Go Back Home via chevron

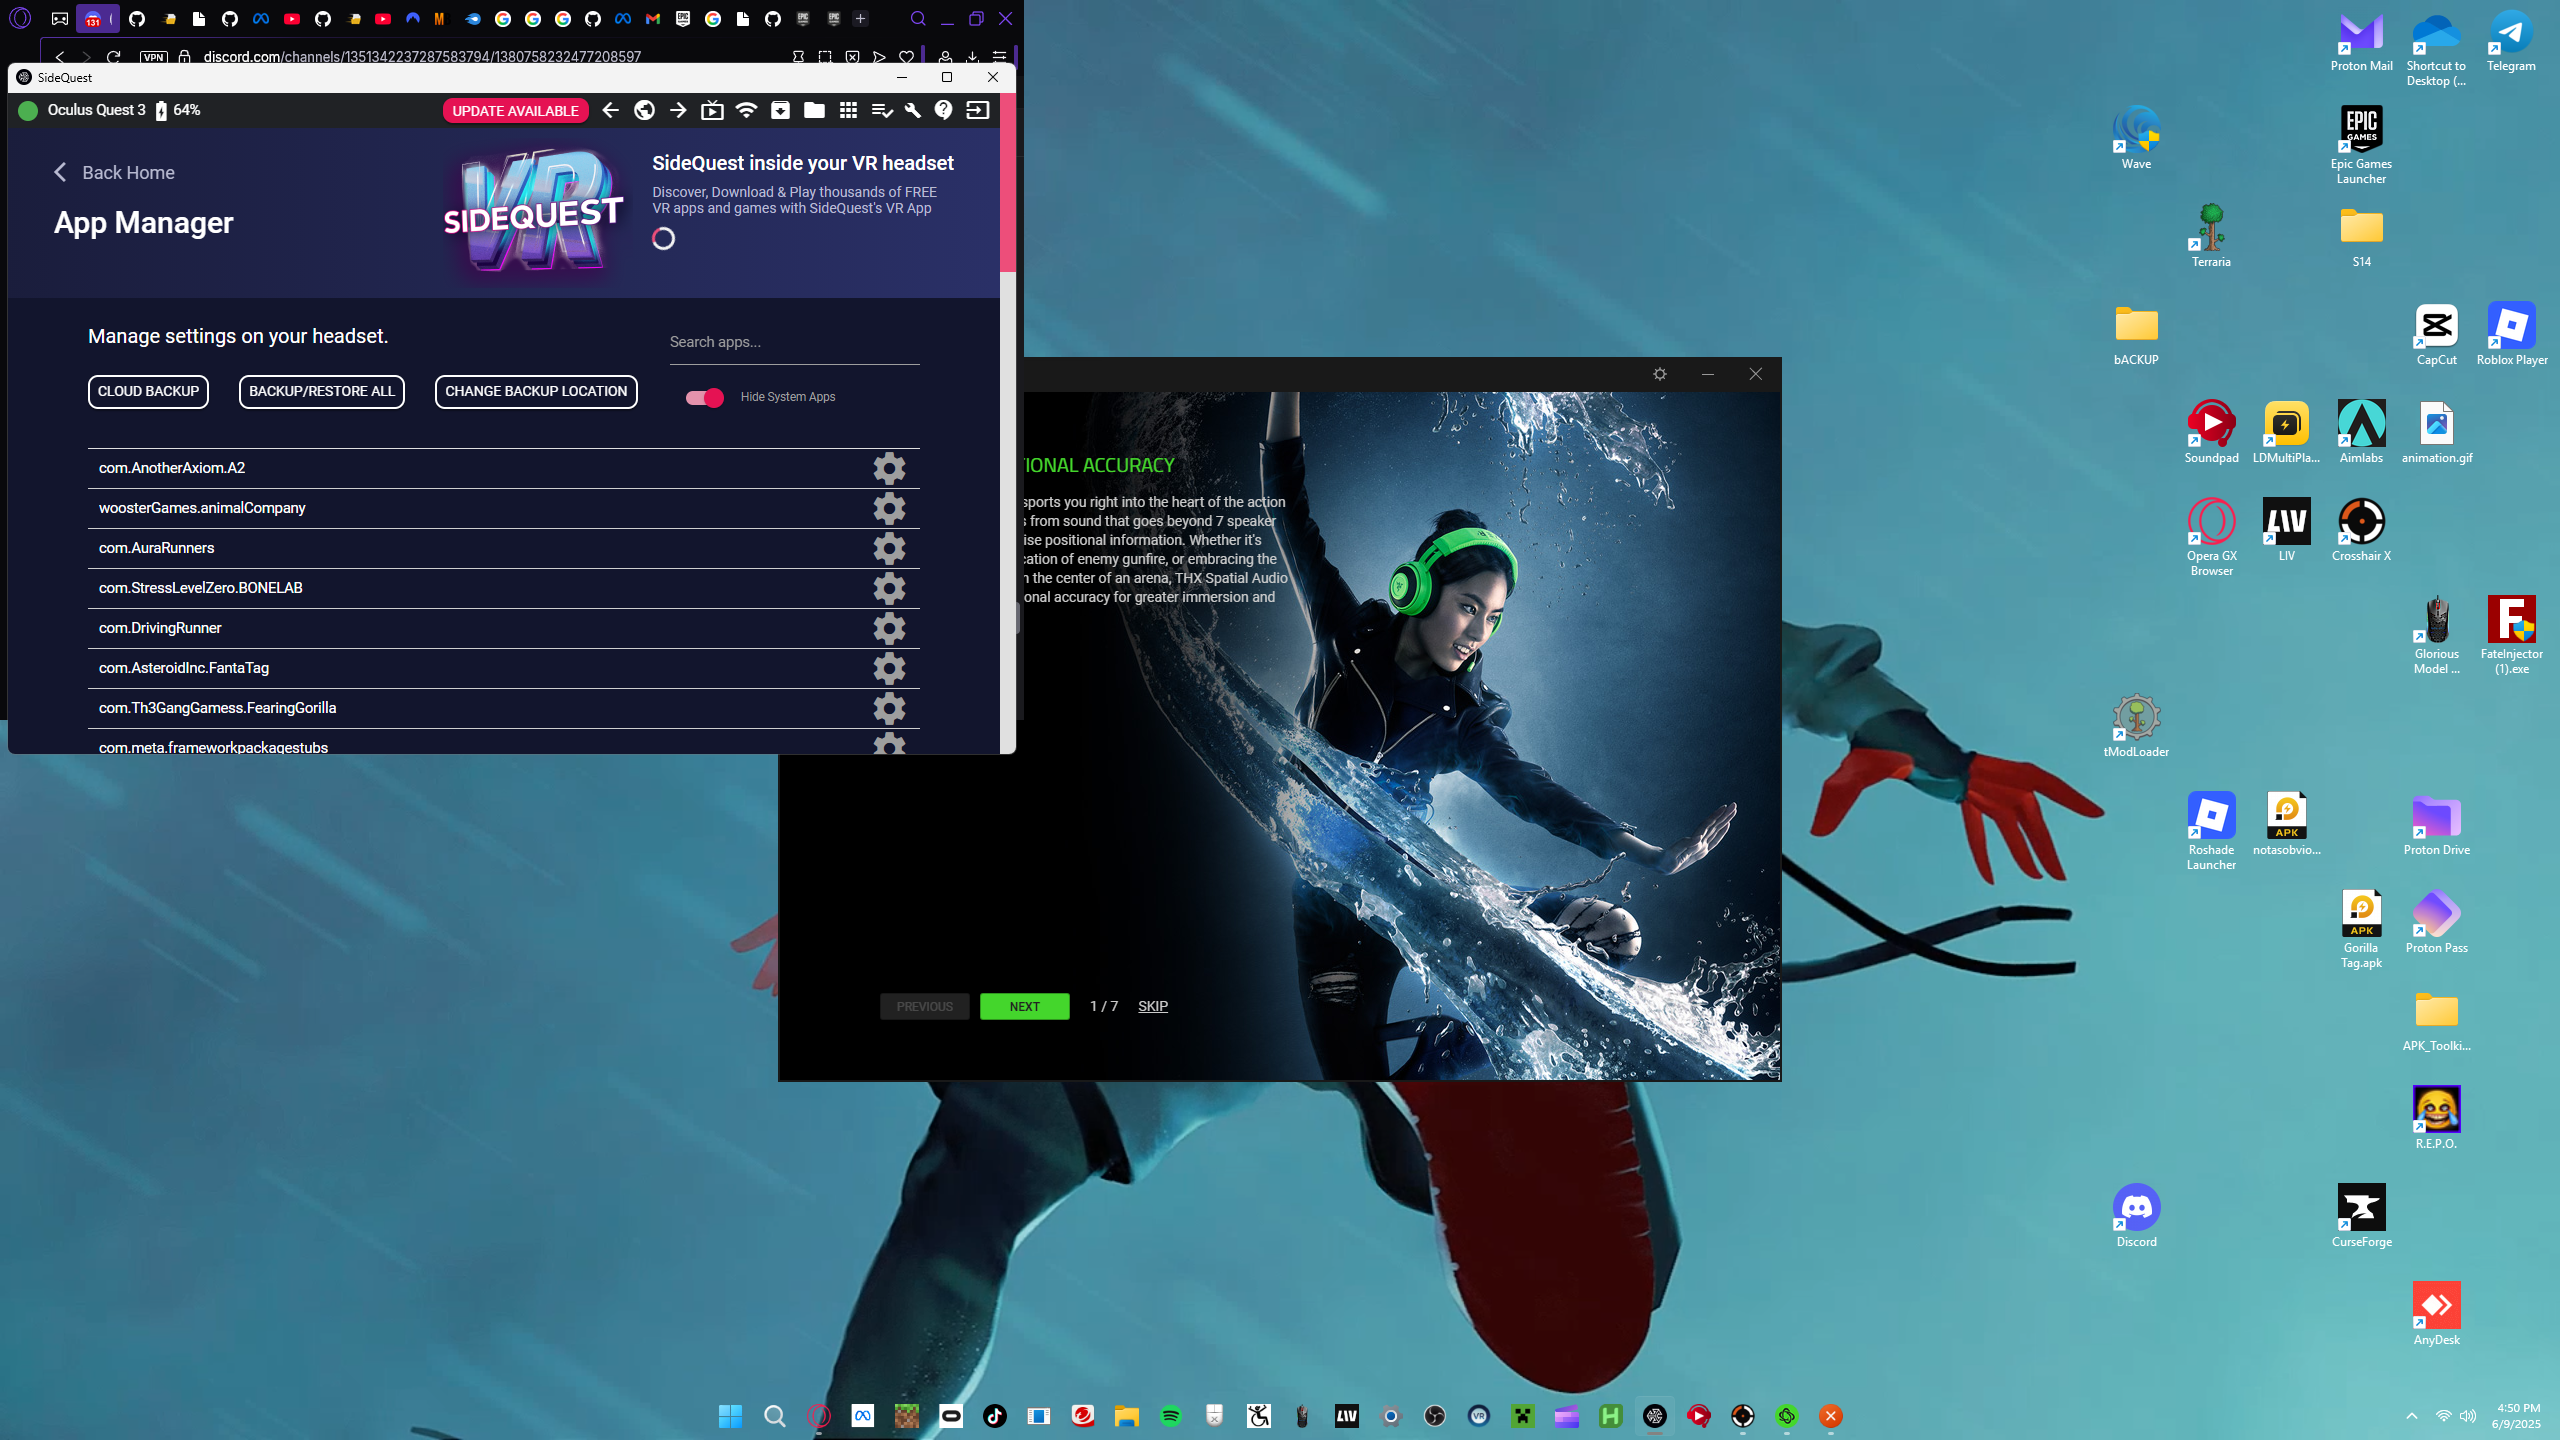coord(61,173)
